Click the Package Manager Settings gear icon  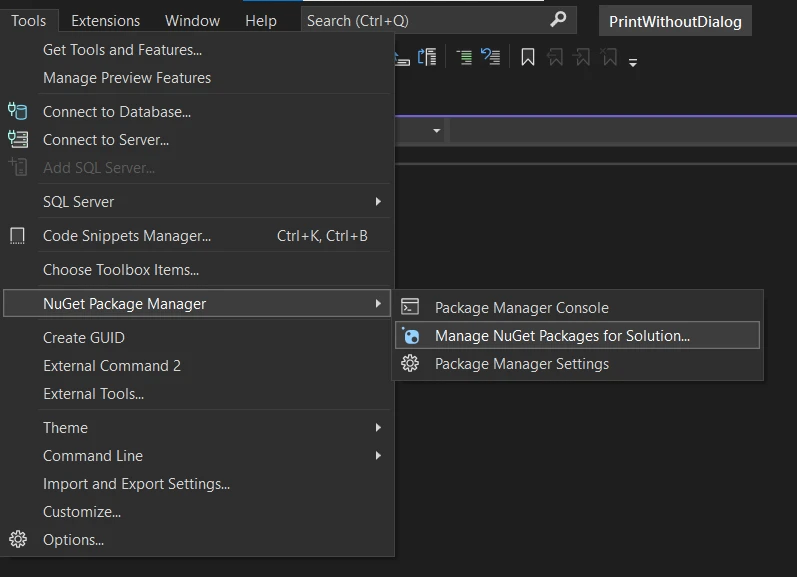tap(409, 364)
